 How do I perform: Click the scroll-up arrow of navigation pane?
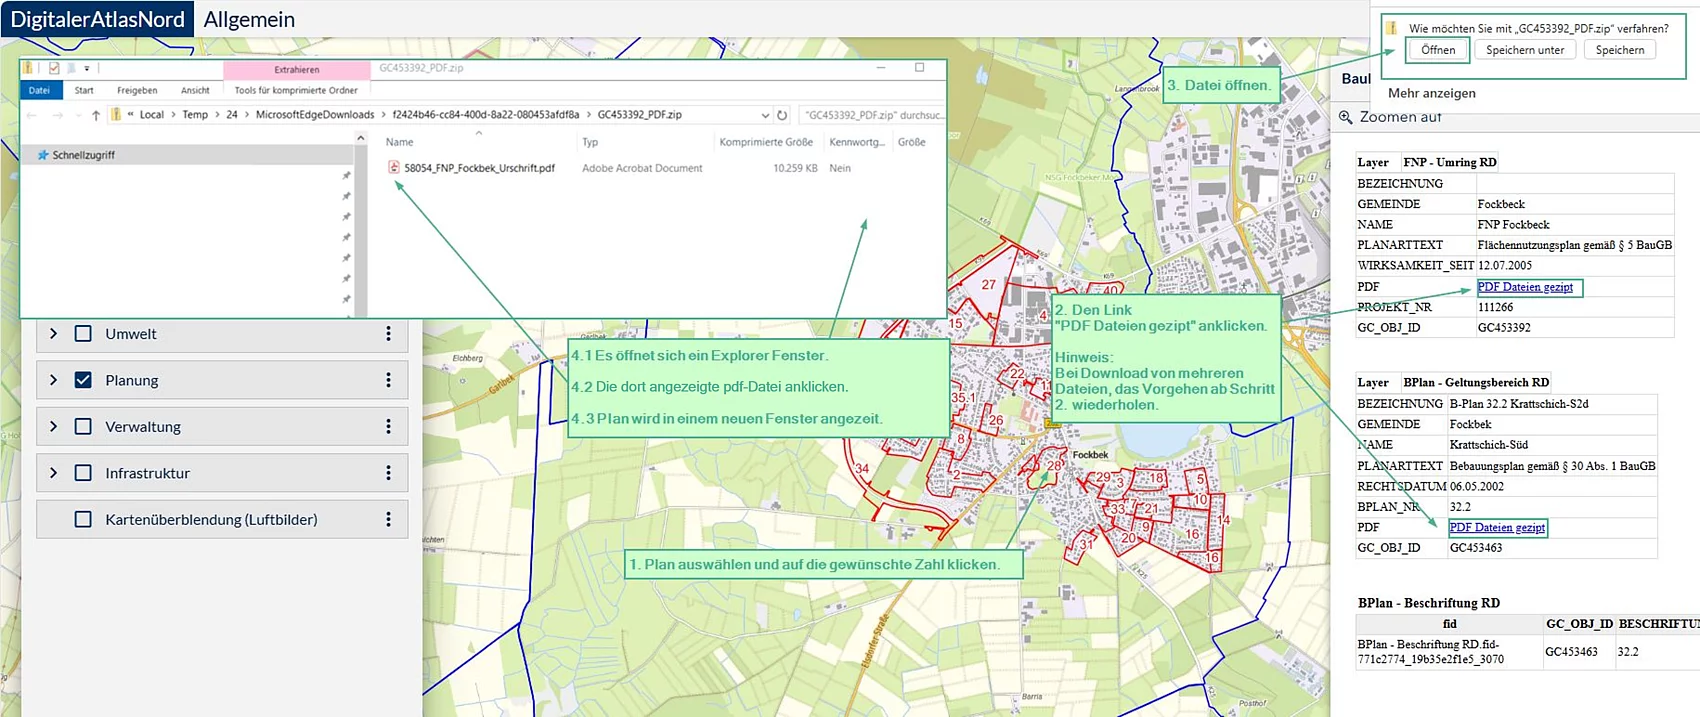point(360,139)
